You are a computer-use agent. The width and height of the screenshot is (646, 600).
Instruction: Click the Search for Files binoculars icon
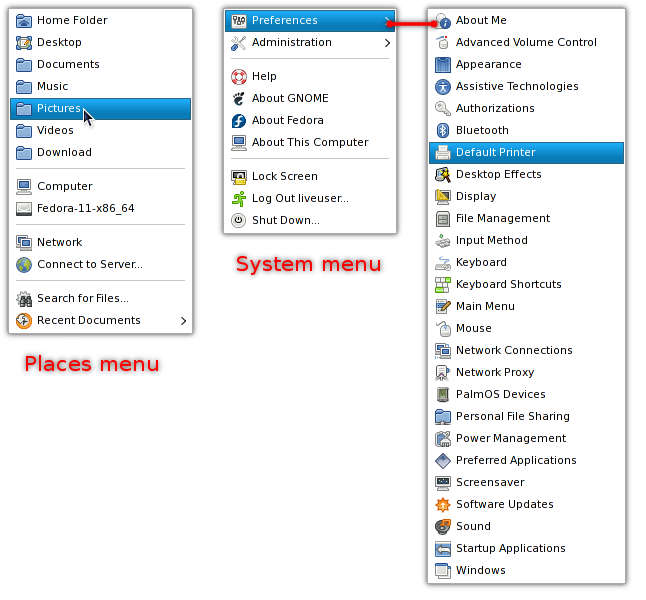(x=24, y=299)
